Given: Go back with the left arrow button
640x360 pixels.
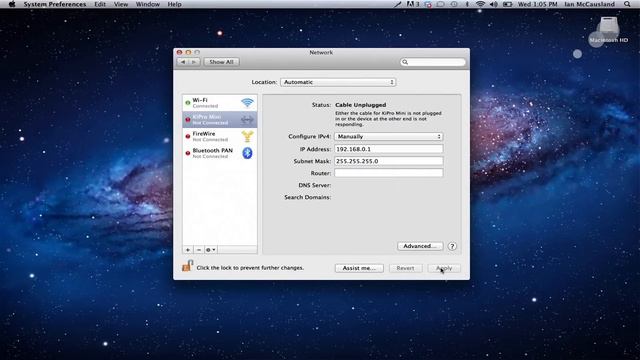Looking at the screenshot, I should coord(183,62).
